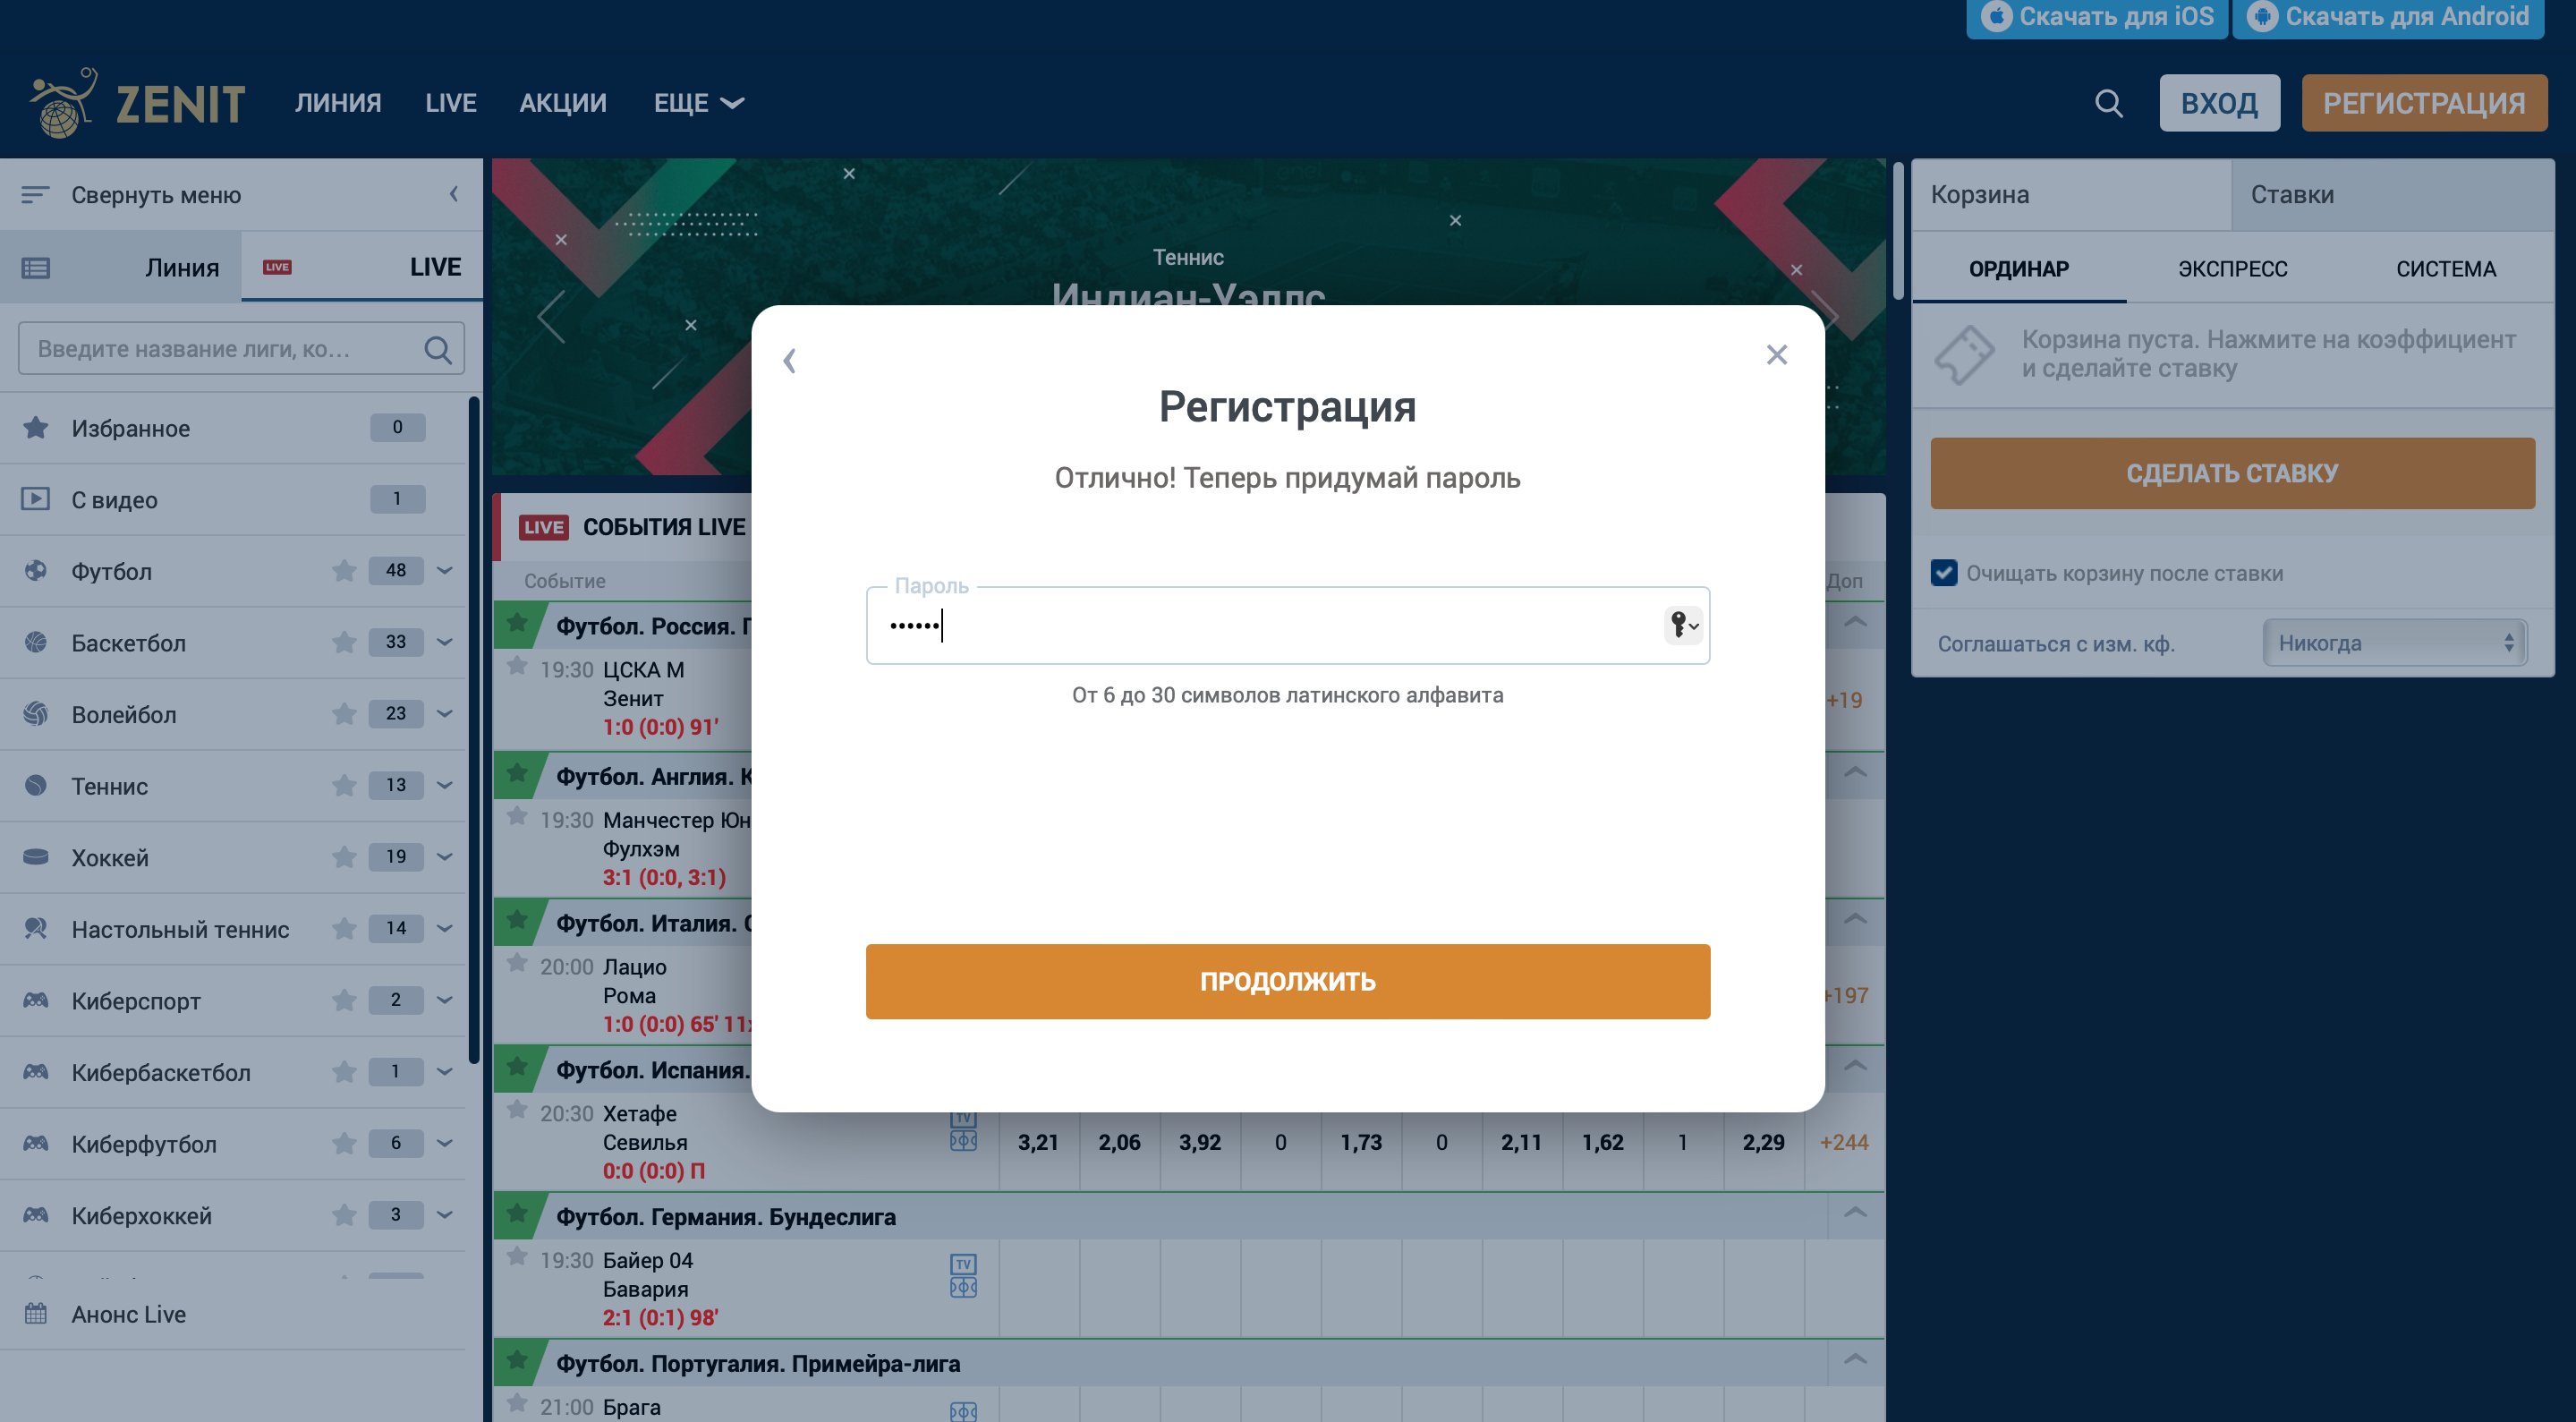Viewport: 2576px width, 1422px height.
Task: Switch to the ЭКСПРЕСС bet tab
Action: point(2232,269)
